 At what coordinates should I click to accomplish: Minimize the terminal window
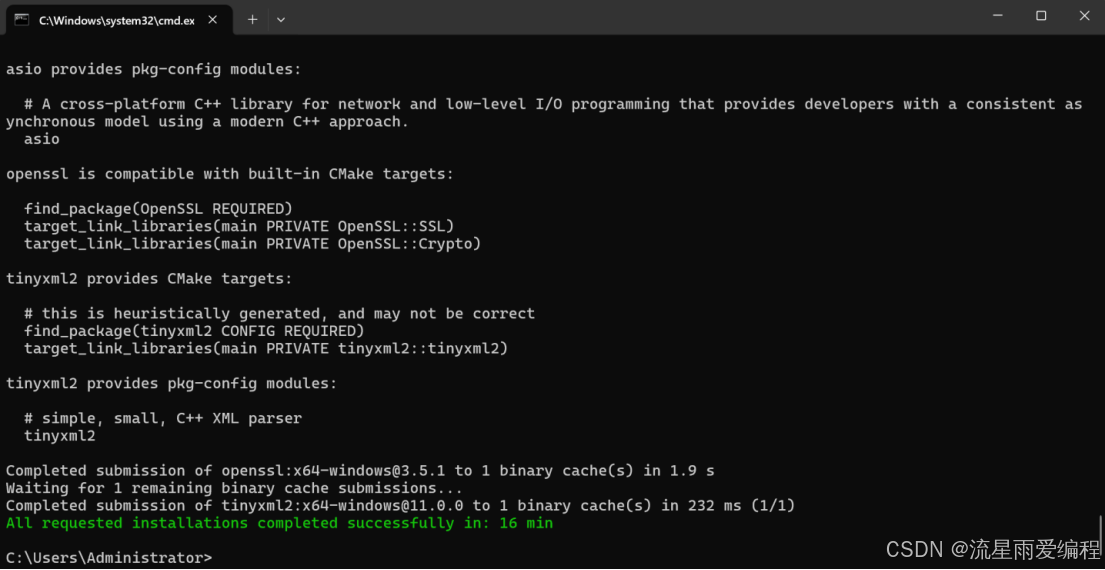[x=997, y=16]
